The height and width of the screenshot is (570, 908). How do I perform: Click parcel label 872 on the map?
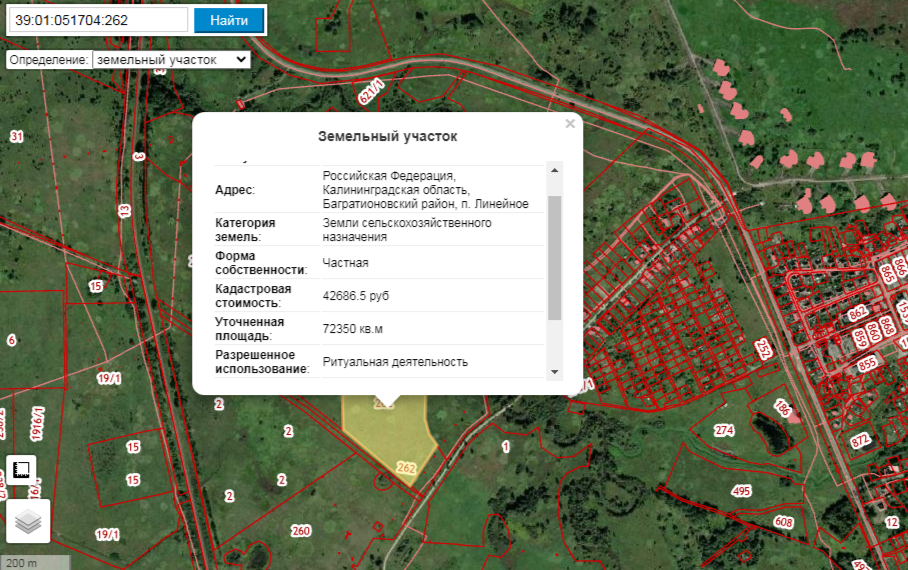click(x=860, y=440)
